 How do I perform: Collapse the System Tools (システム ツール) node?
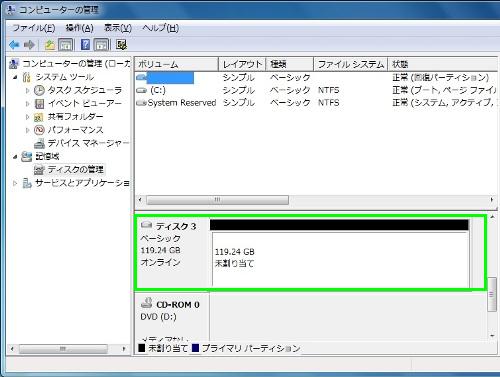pos(15,77)
